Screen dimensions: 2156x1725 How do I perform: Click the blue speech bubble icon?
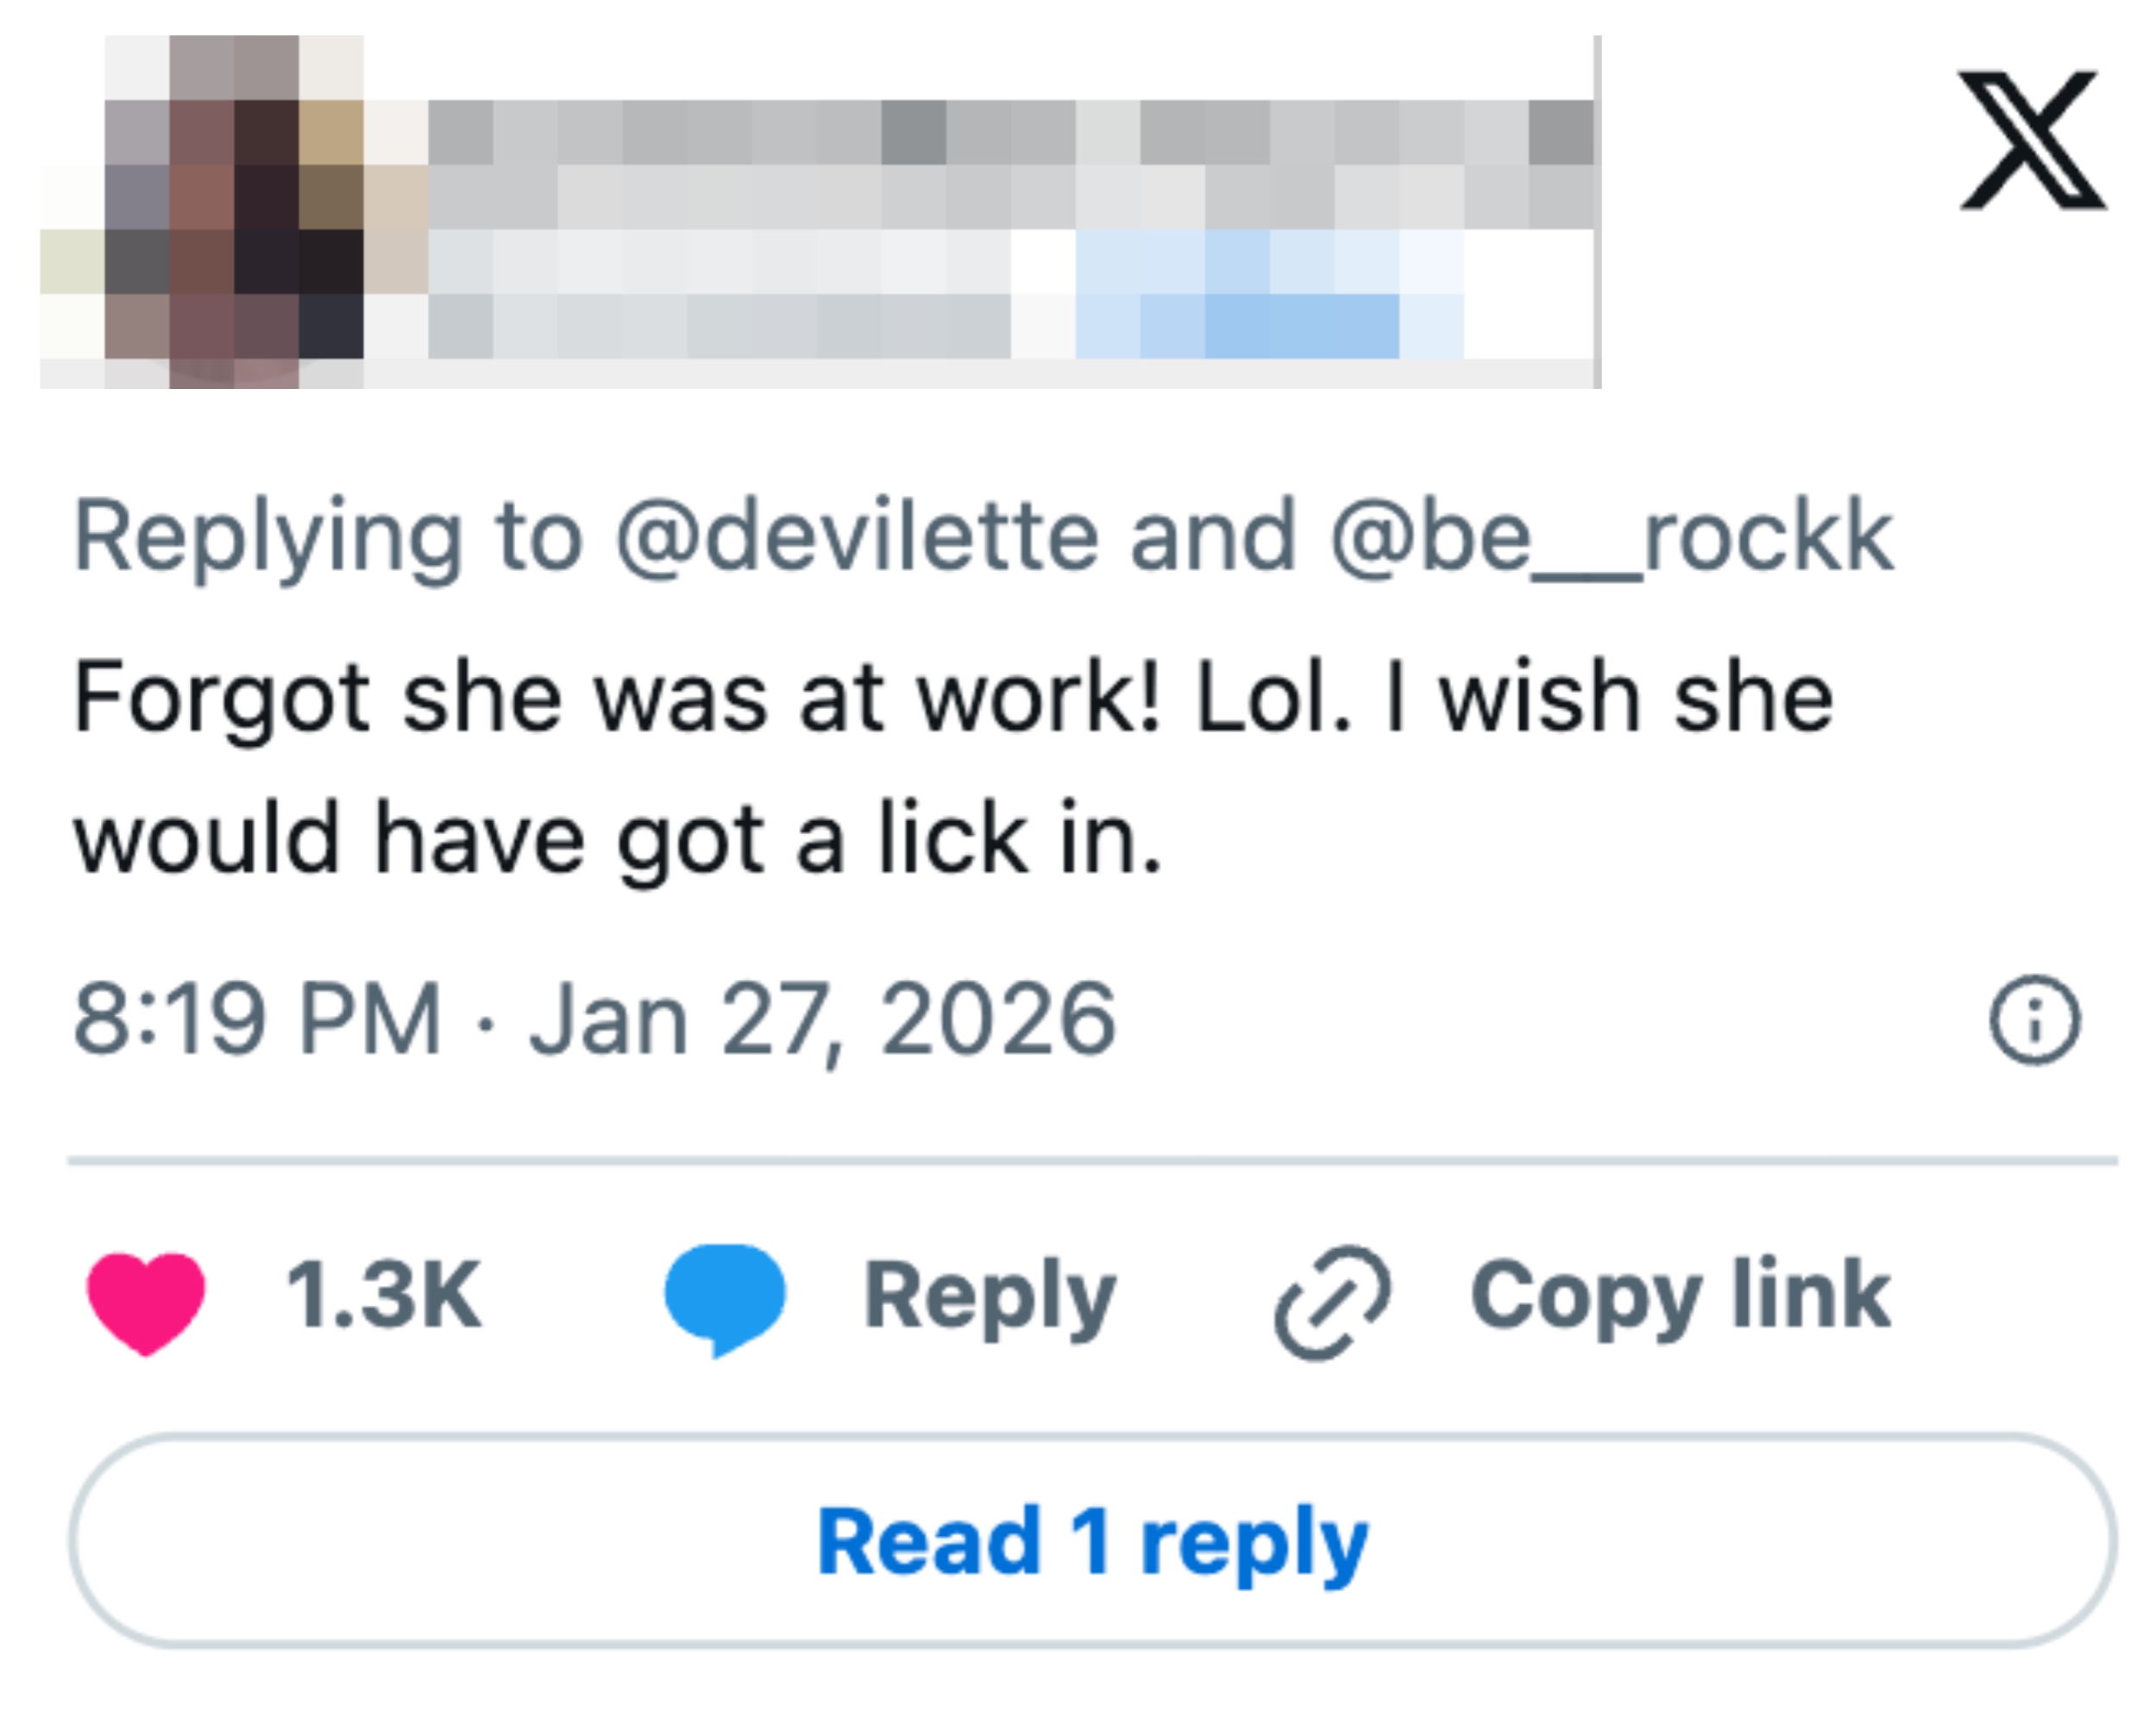725,1298
